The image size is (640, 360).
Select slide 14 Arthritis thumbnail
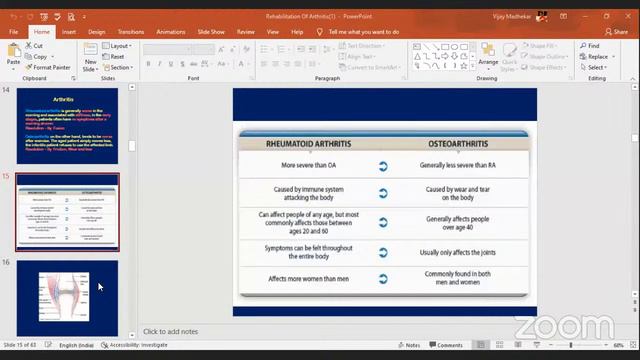point(67,126)
